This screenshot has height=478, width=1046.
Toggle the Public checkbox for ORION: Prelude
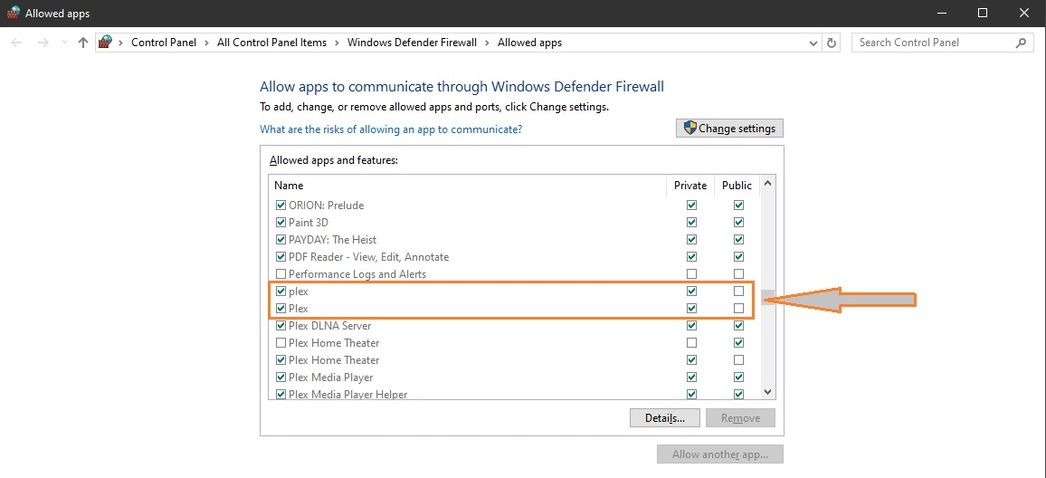tap(738, 205)
